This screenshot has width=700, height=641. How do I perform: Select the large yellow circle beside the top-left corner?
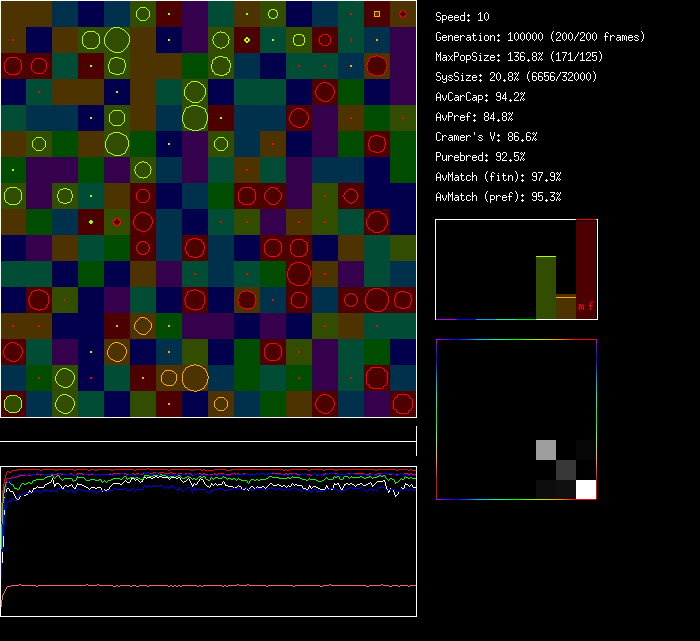(116, 40)
